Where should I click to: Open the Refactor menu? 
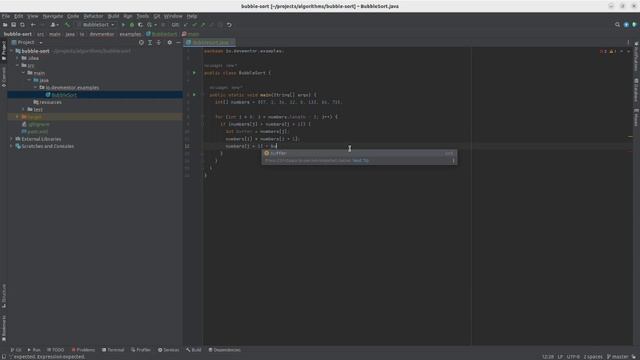click(93, 16)
